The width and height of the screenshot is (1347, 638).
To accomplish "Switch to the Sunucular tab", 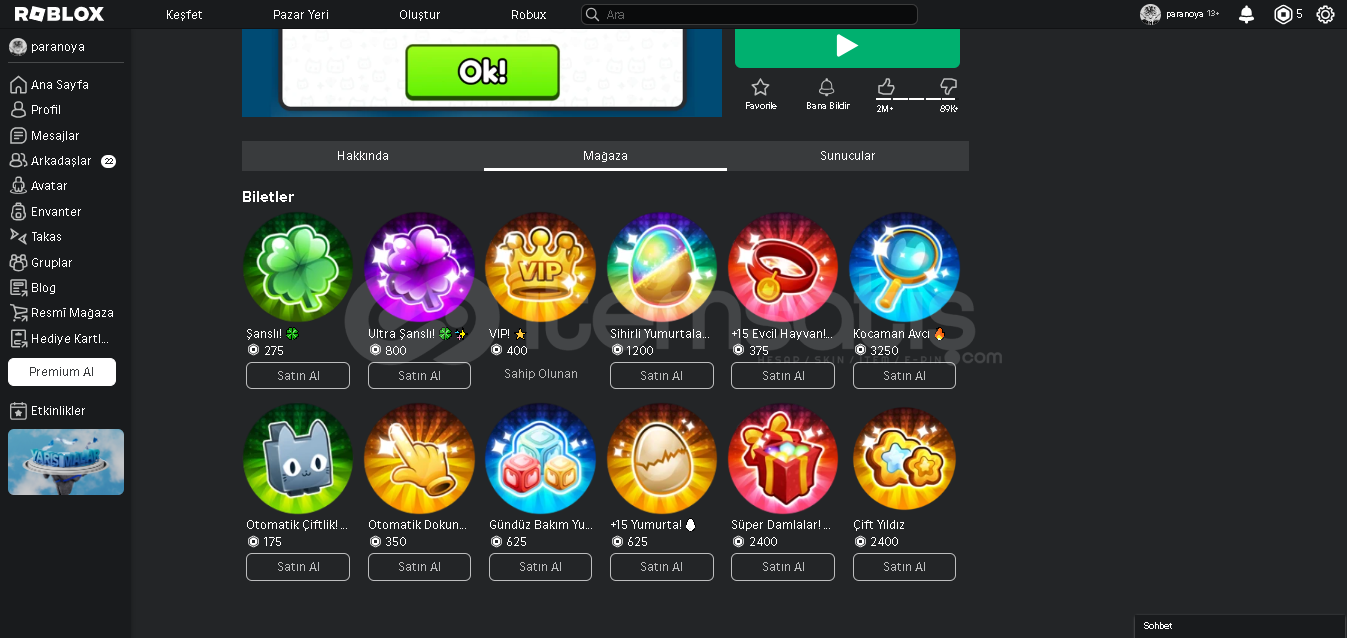I will pos(848,156).
